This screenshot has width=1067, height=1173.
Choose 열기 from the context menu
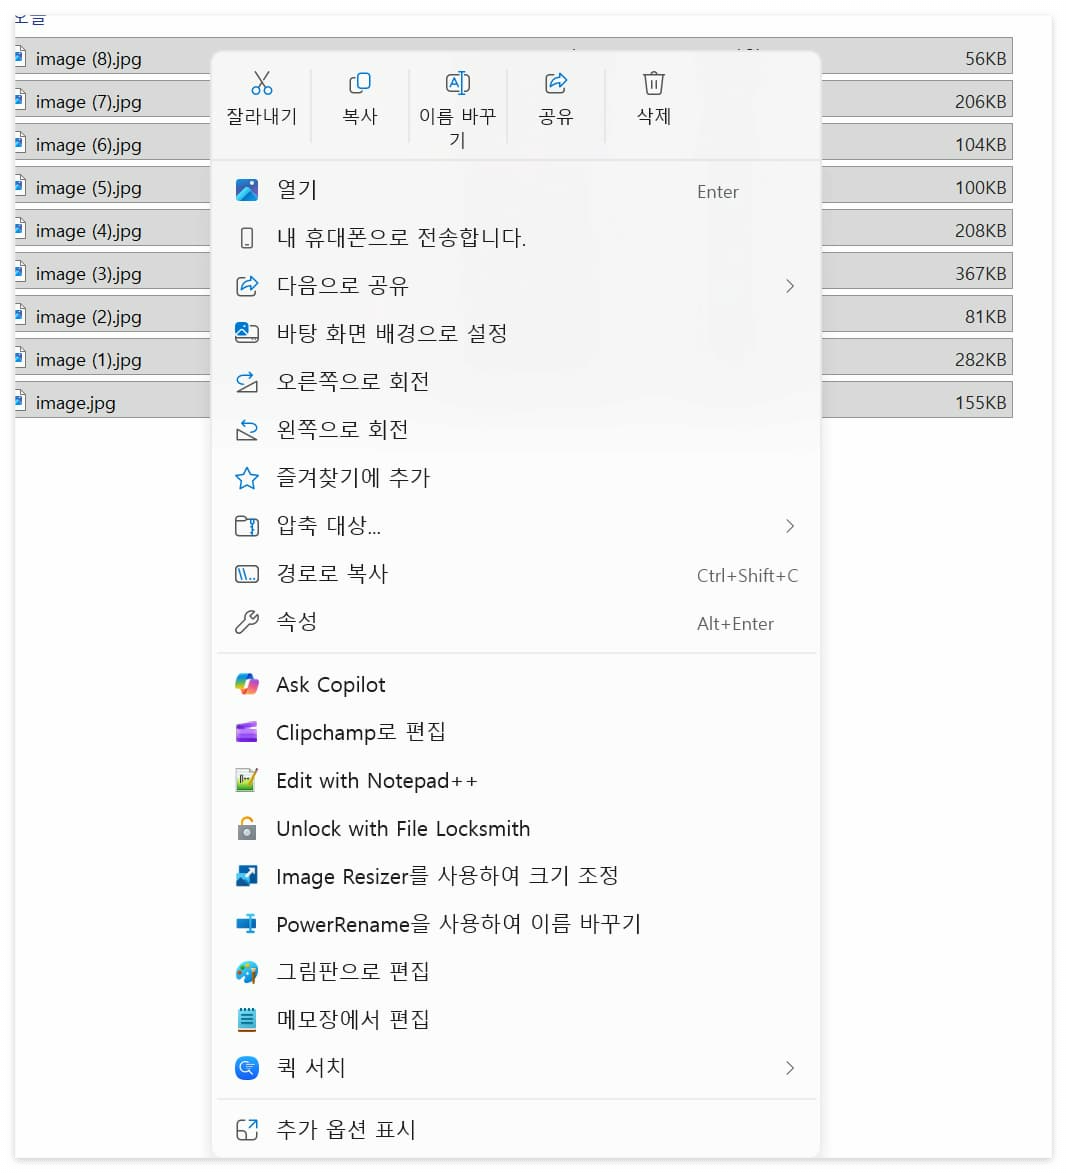[295, 189]
